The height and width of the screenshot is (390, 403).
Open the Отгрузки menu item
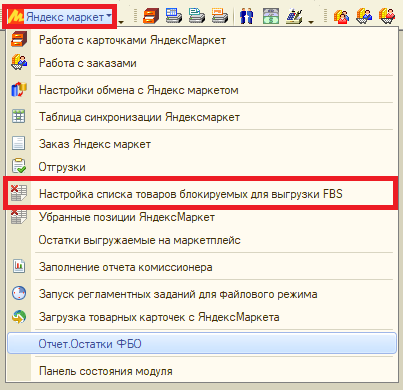pyautogui.click(x=202, y=167)
